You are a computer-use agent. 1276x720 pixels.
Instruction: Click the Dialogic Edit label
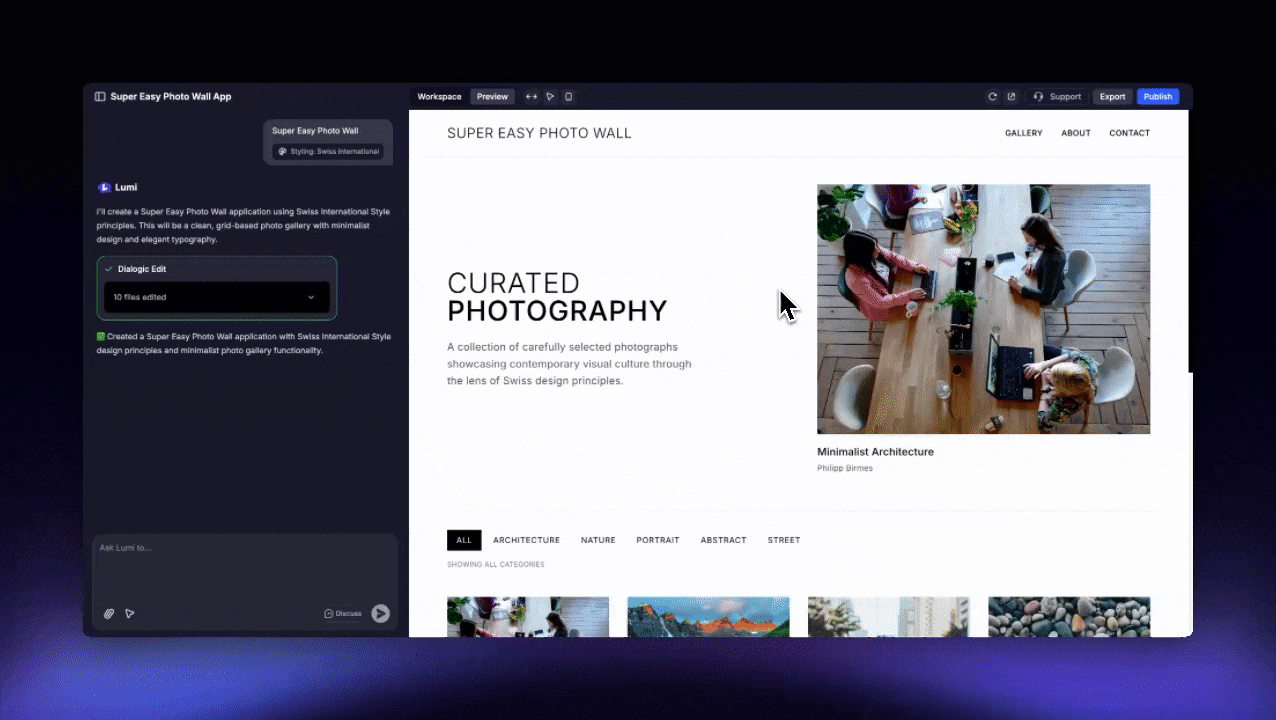(142, 269)
